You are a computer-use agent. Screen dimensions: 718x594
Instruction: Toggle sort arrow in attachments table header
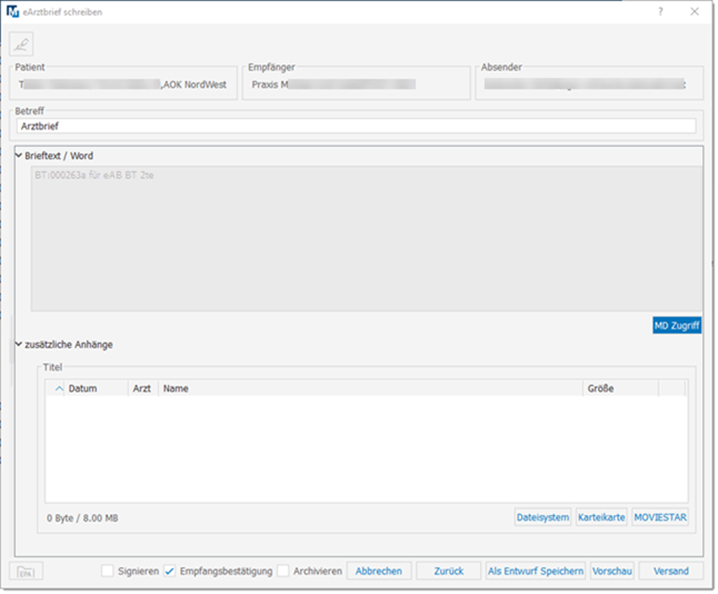coord(57,388)
